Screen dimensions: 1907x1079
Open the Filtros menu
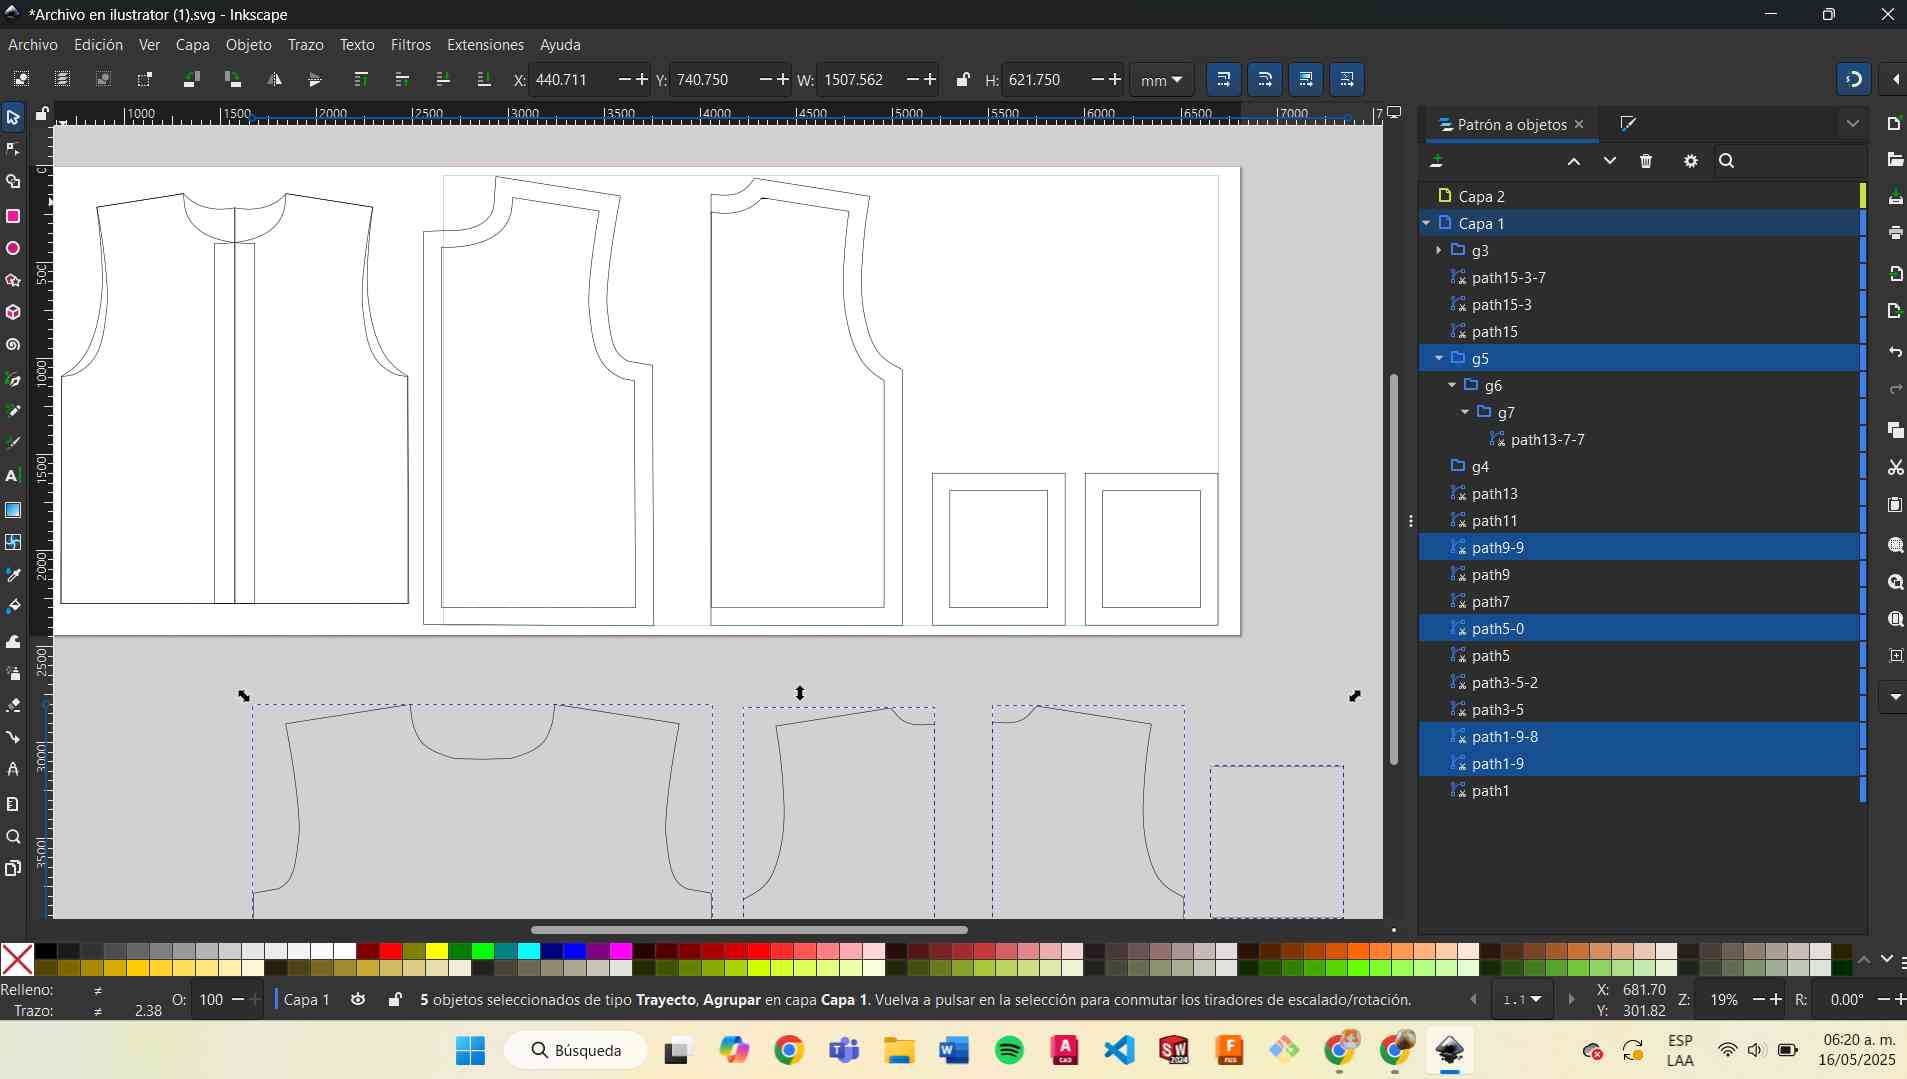(411, 45)
